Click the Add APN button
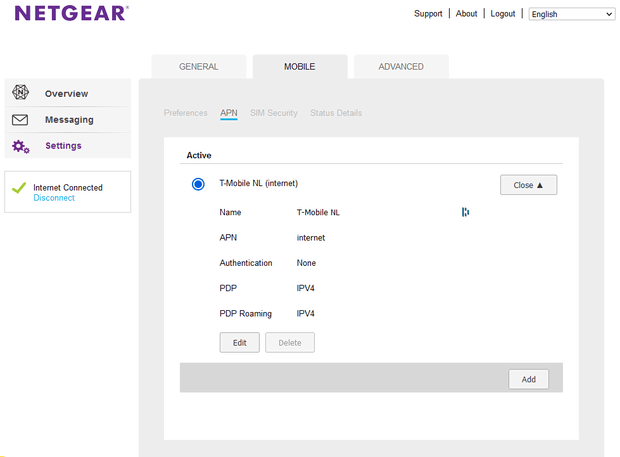 [528, 379]
